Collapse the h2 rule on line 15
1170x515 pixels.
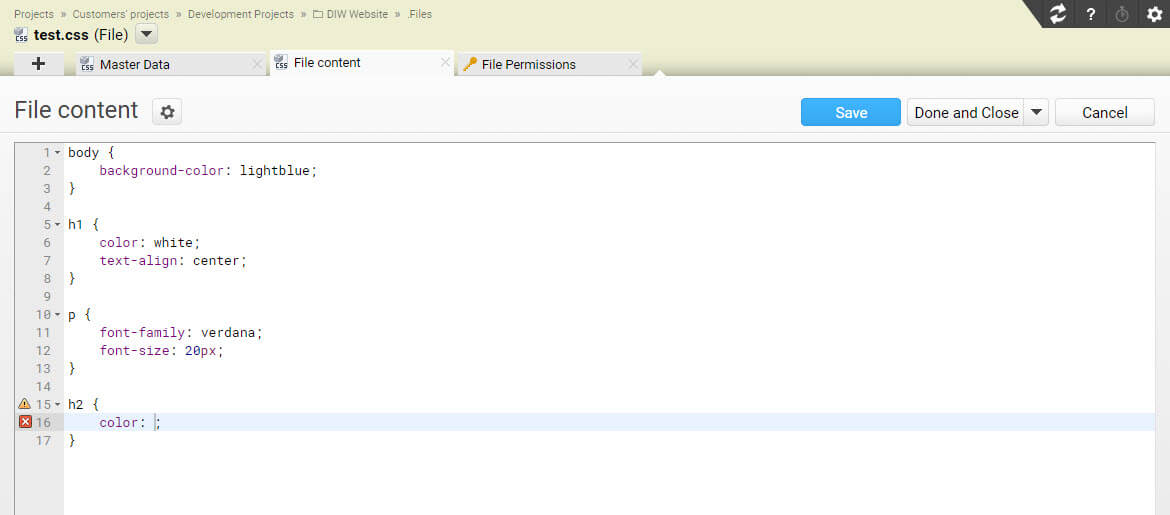point(57,404)
